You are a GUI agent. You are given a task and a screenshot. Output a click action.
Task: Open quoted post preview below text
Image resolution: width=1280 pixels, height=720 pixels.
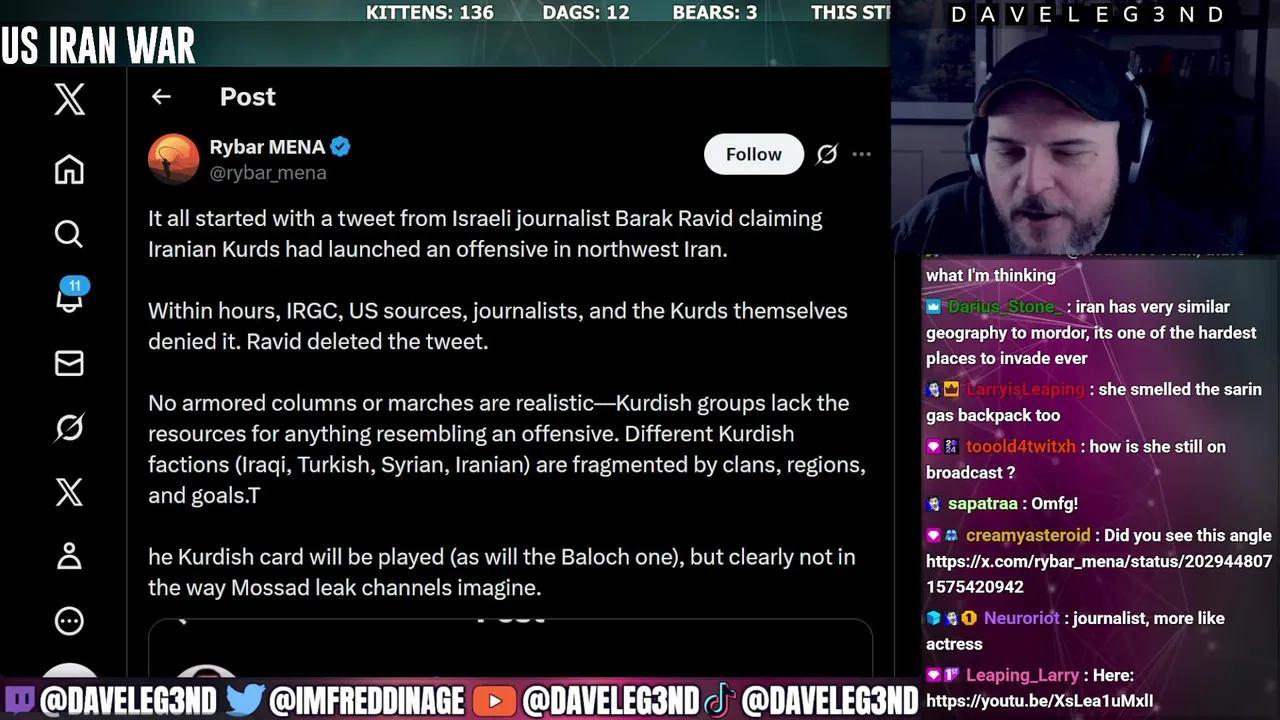pyautogui.click(x=510, y=647)
